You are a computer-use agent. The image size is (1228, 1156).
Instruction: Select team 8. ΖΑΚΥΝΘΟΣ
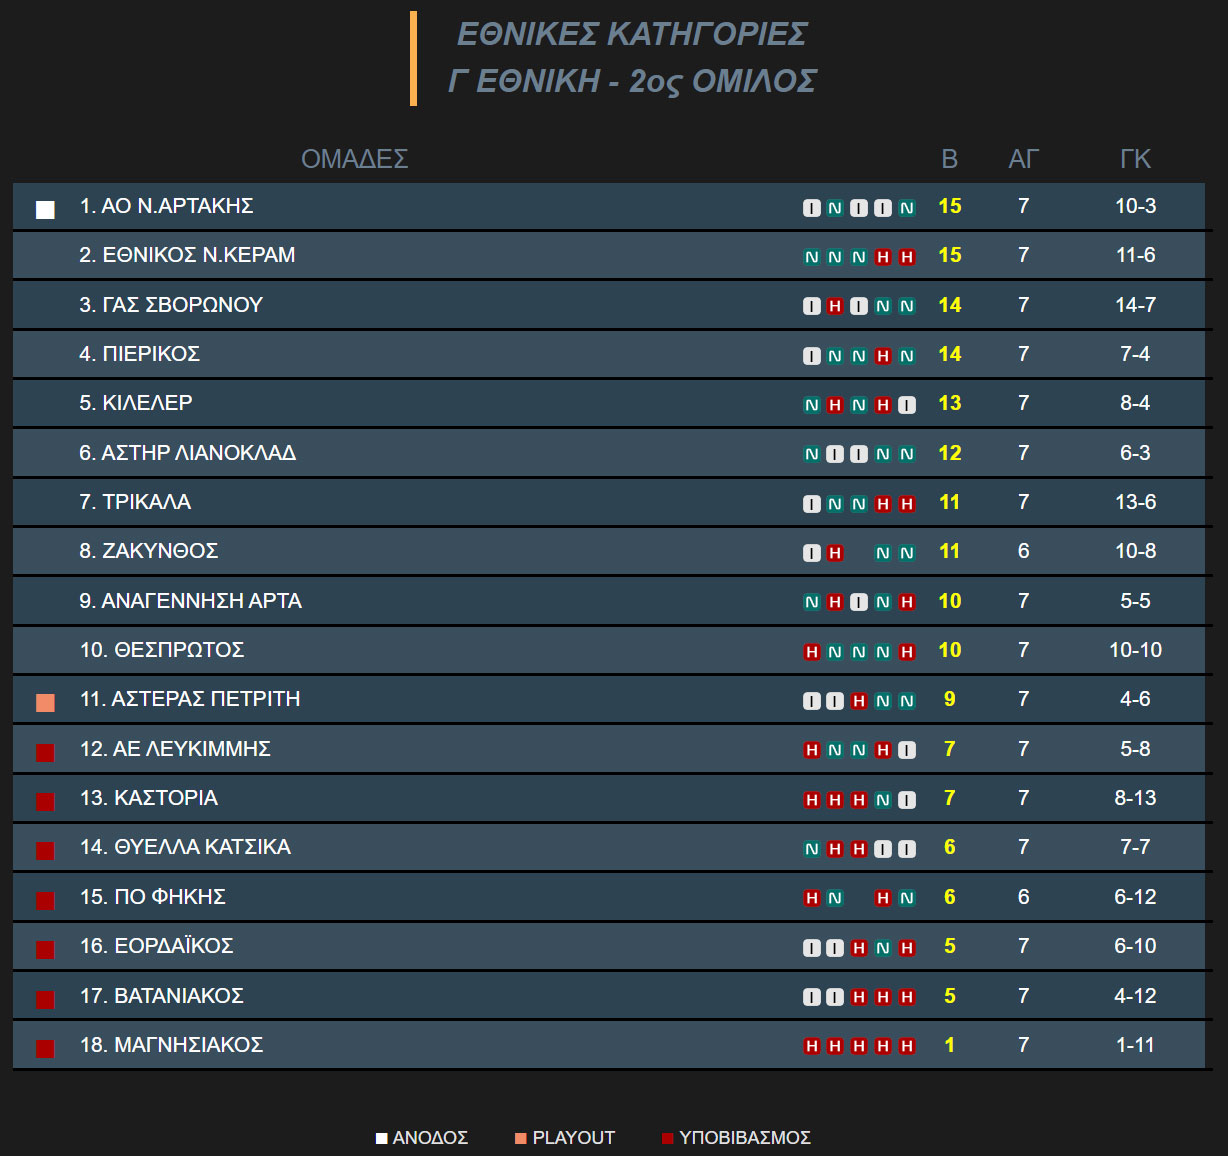click(149, 551)
